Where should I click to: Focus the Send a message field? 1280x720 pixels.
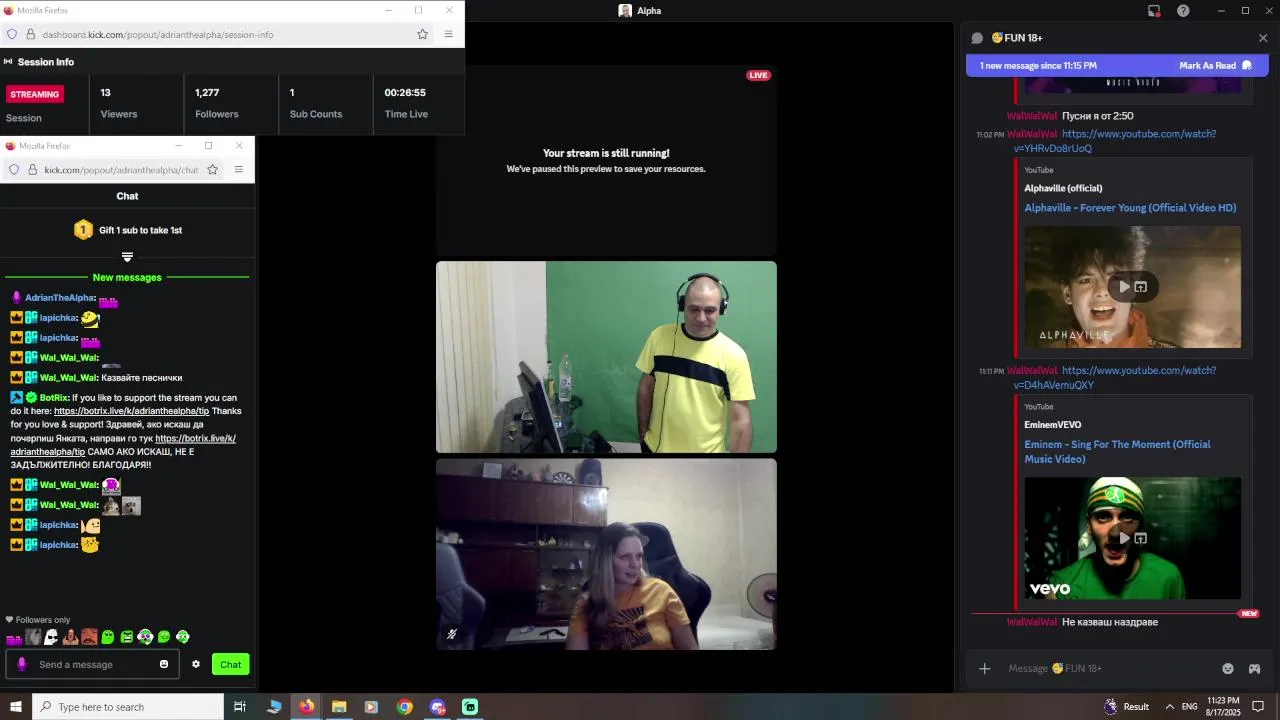[93, 664]
